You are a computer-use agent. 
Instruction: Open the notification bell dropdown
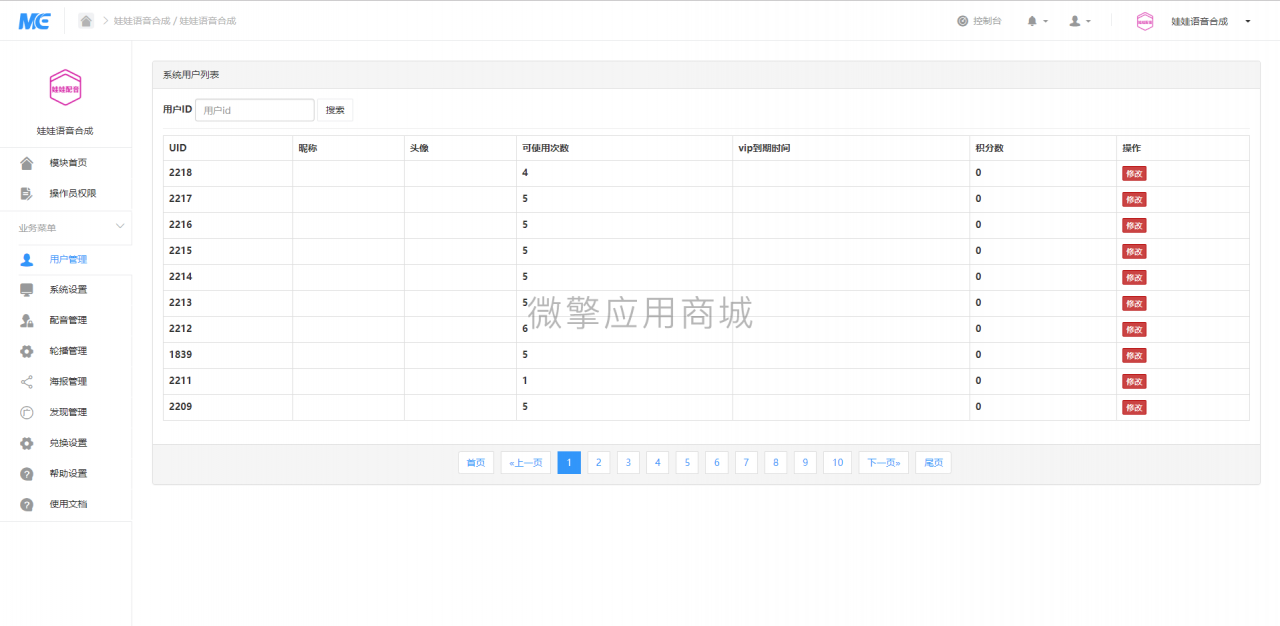(1037, 21)
